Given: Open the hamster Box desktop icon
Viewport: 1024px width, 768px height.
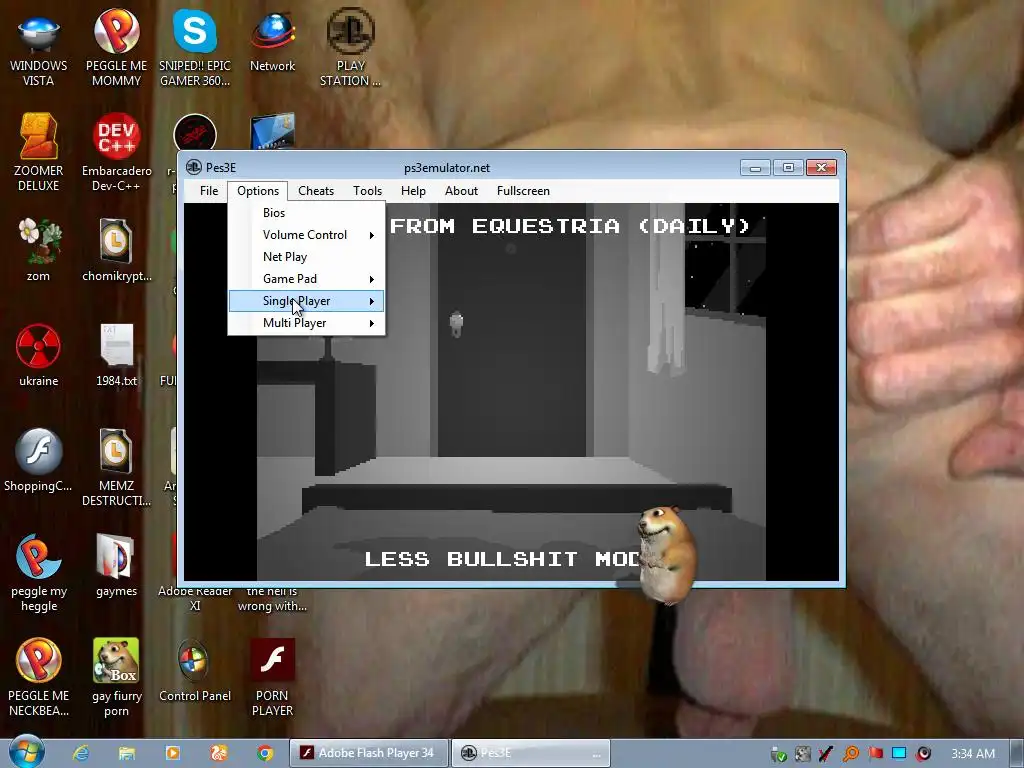Looking at the screenshot, I should click(116, 679).
